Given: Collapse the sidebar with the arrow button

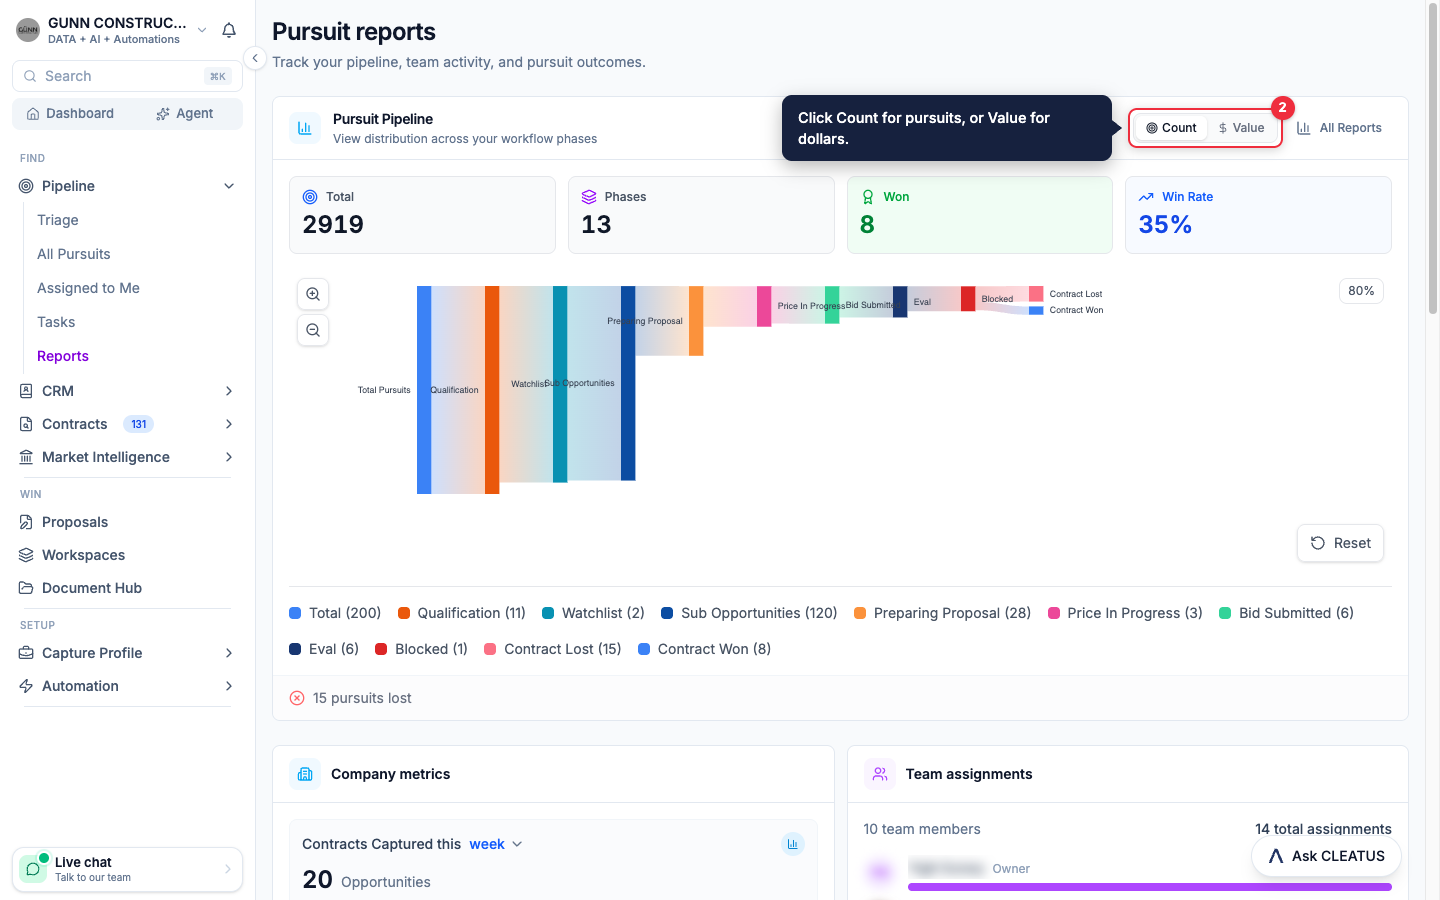Looking at the screenshot, I should (255, 58).
